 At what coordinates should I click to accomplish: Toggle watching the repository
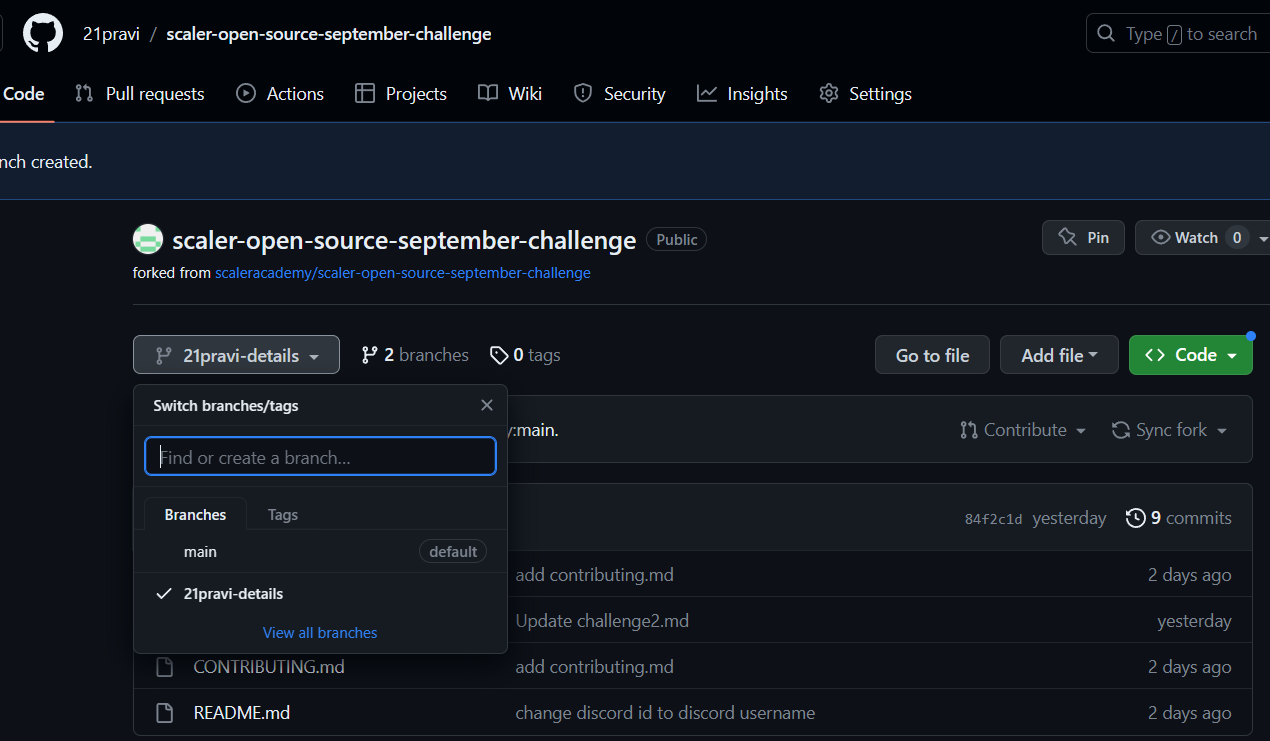click(x=1196, y=237)
